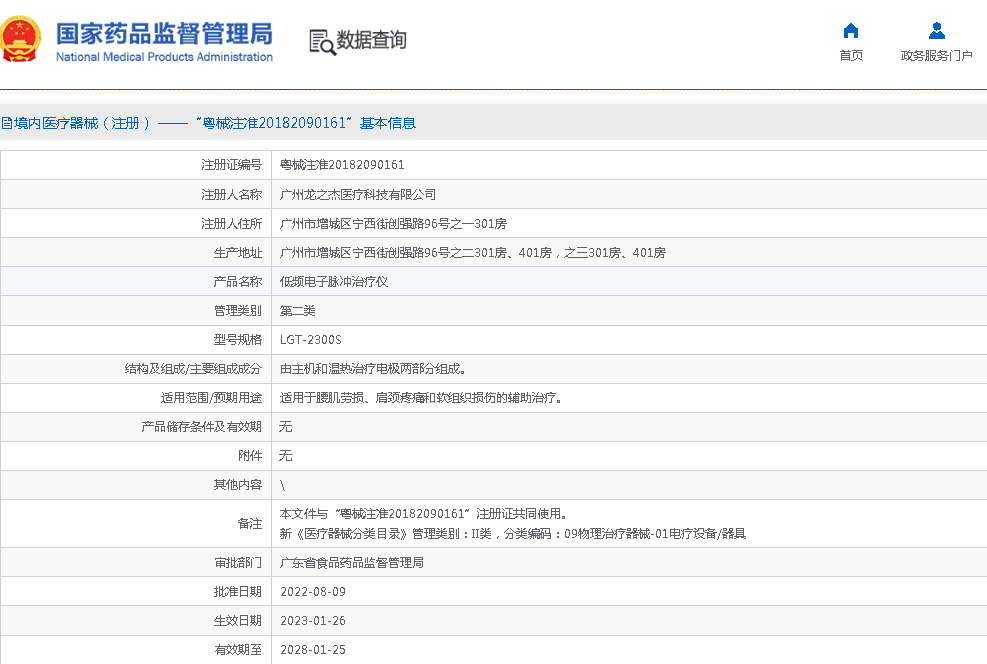
Task: Click registrant name 广州龙之杰医疗科技有限公司
Action: coord(357,195)
